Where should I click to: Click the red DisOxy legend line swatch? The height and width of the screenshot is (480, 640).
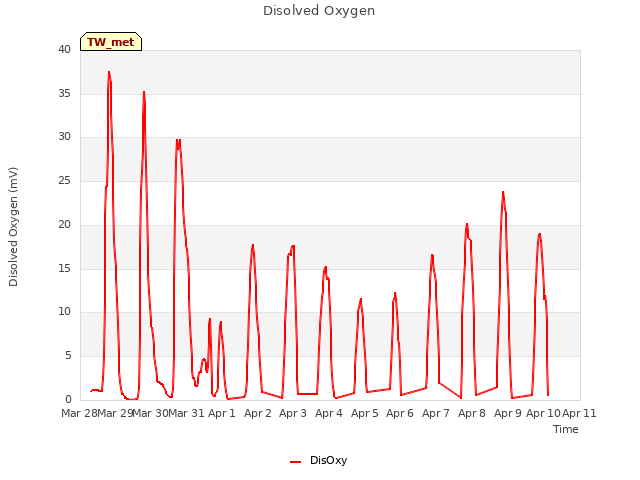point(296,462)
